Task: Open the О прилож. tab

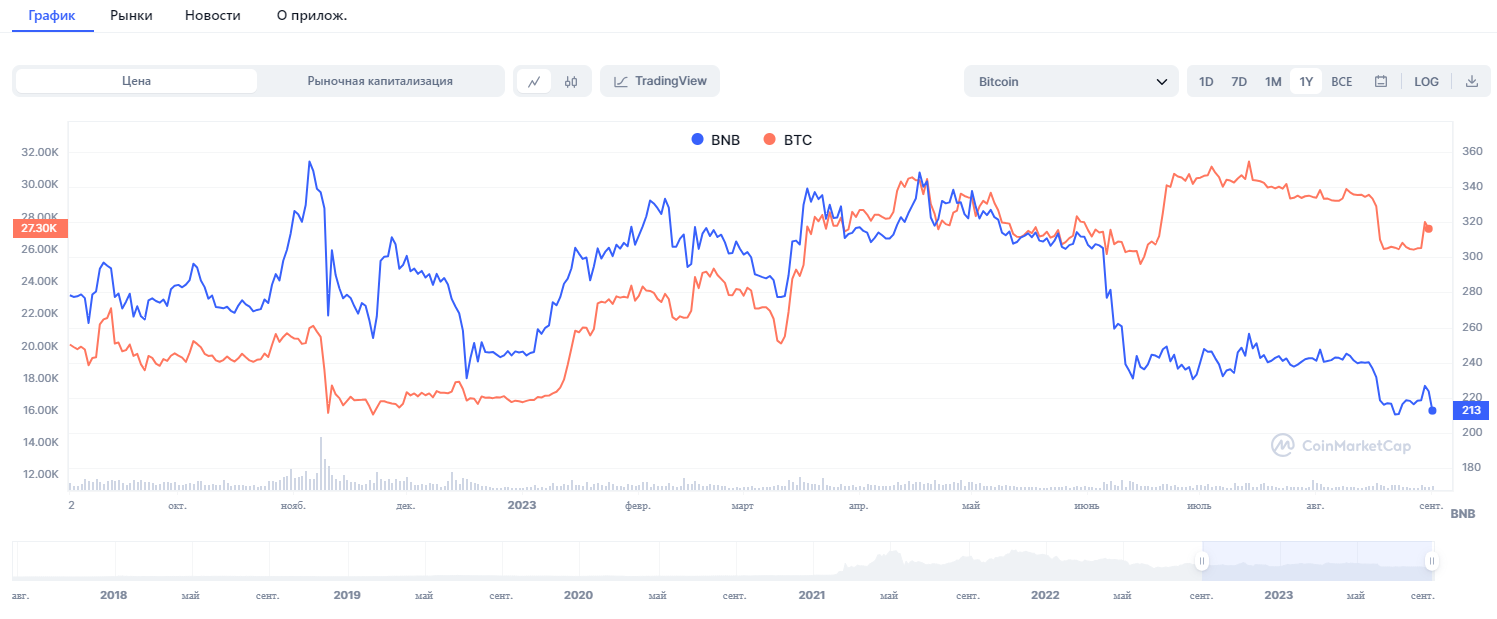Action: point(312,16)
